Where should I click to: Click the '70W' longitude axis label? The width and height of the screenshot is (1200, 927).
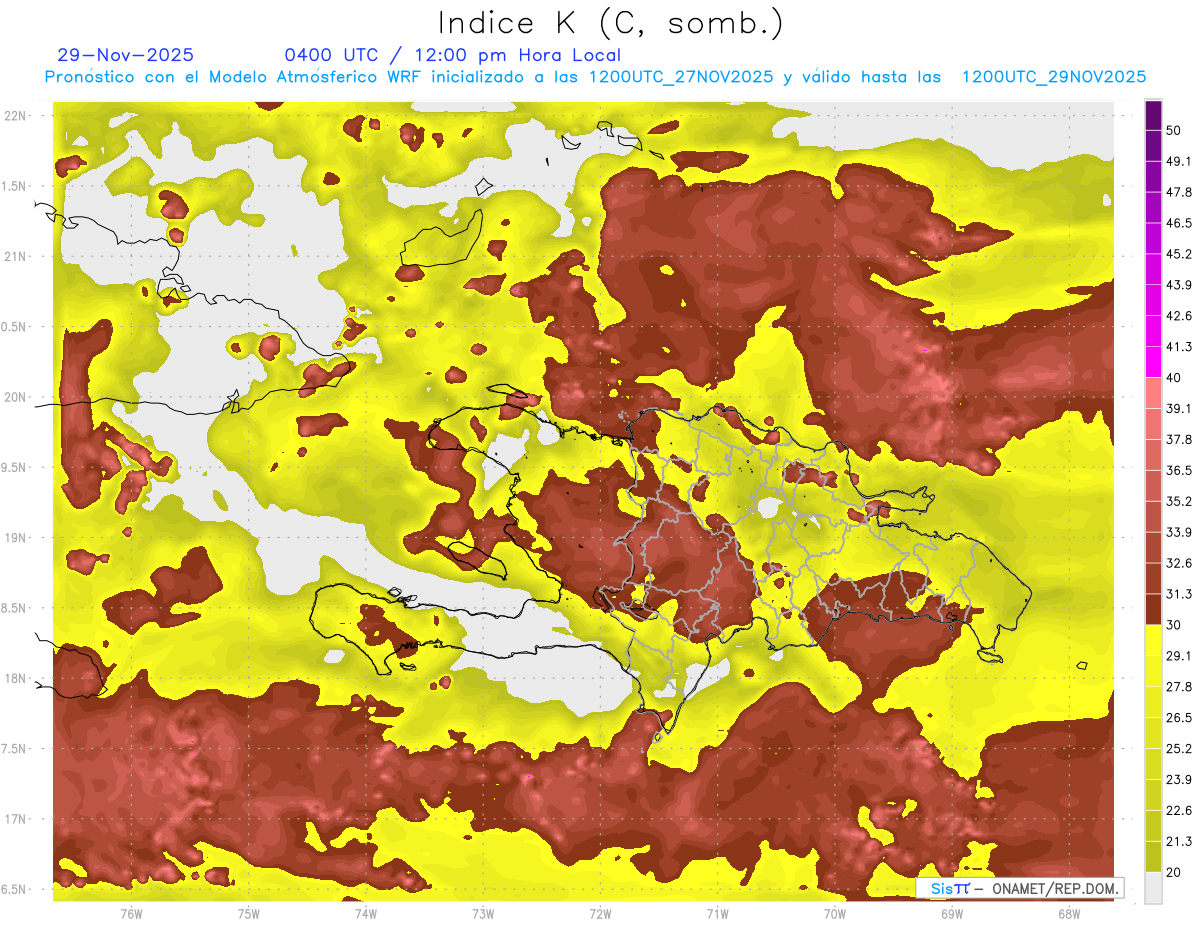[x=835, y=914]
